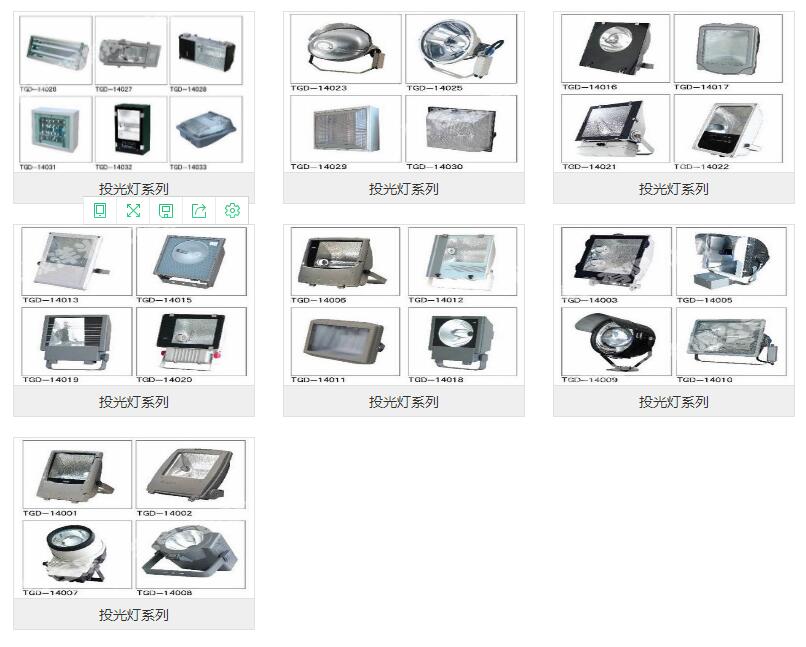Select the TGD-14033 lamp thumbnail

click(x=206, y=130)
